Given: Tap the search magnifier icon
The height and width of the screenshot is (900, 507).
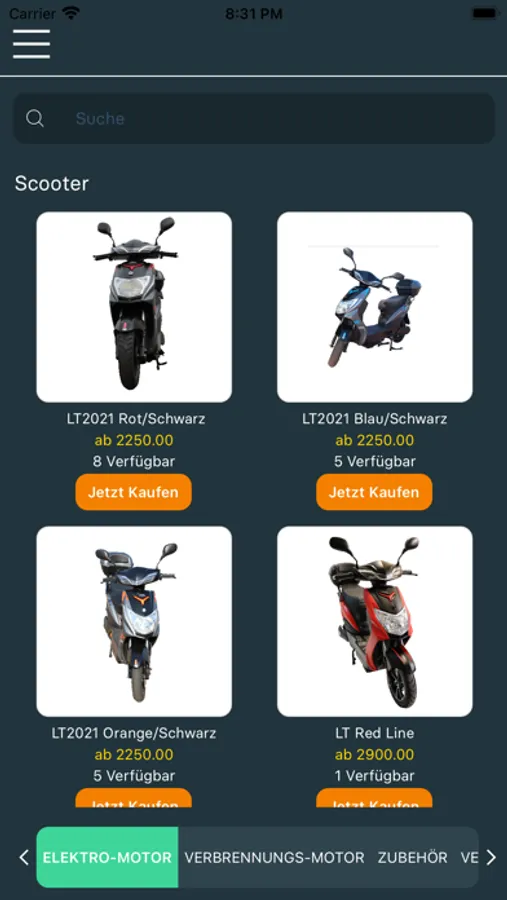Looking at the screenshot, I should (35, 118).
